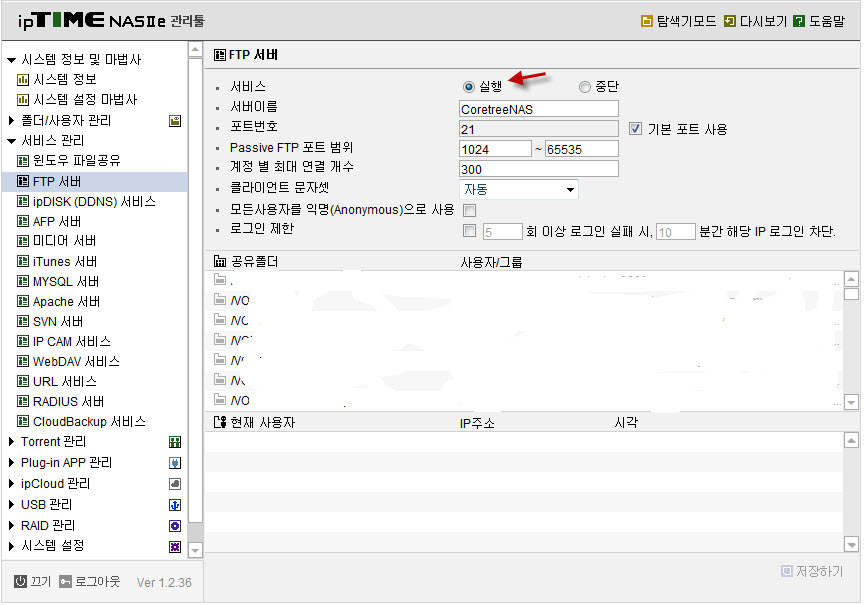
Task: Enable the 로그인 제한 checkbox
Action: click(469, 231)
